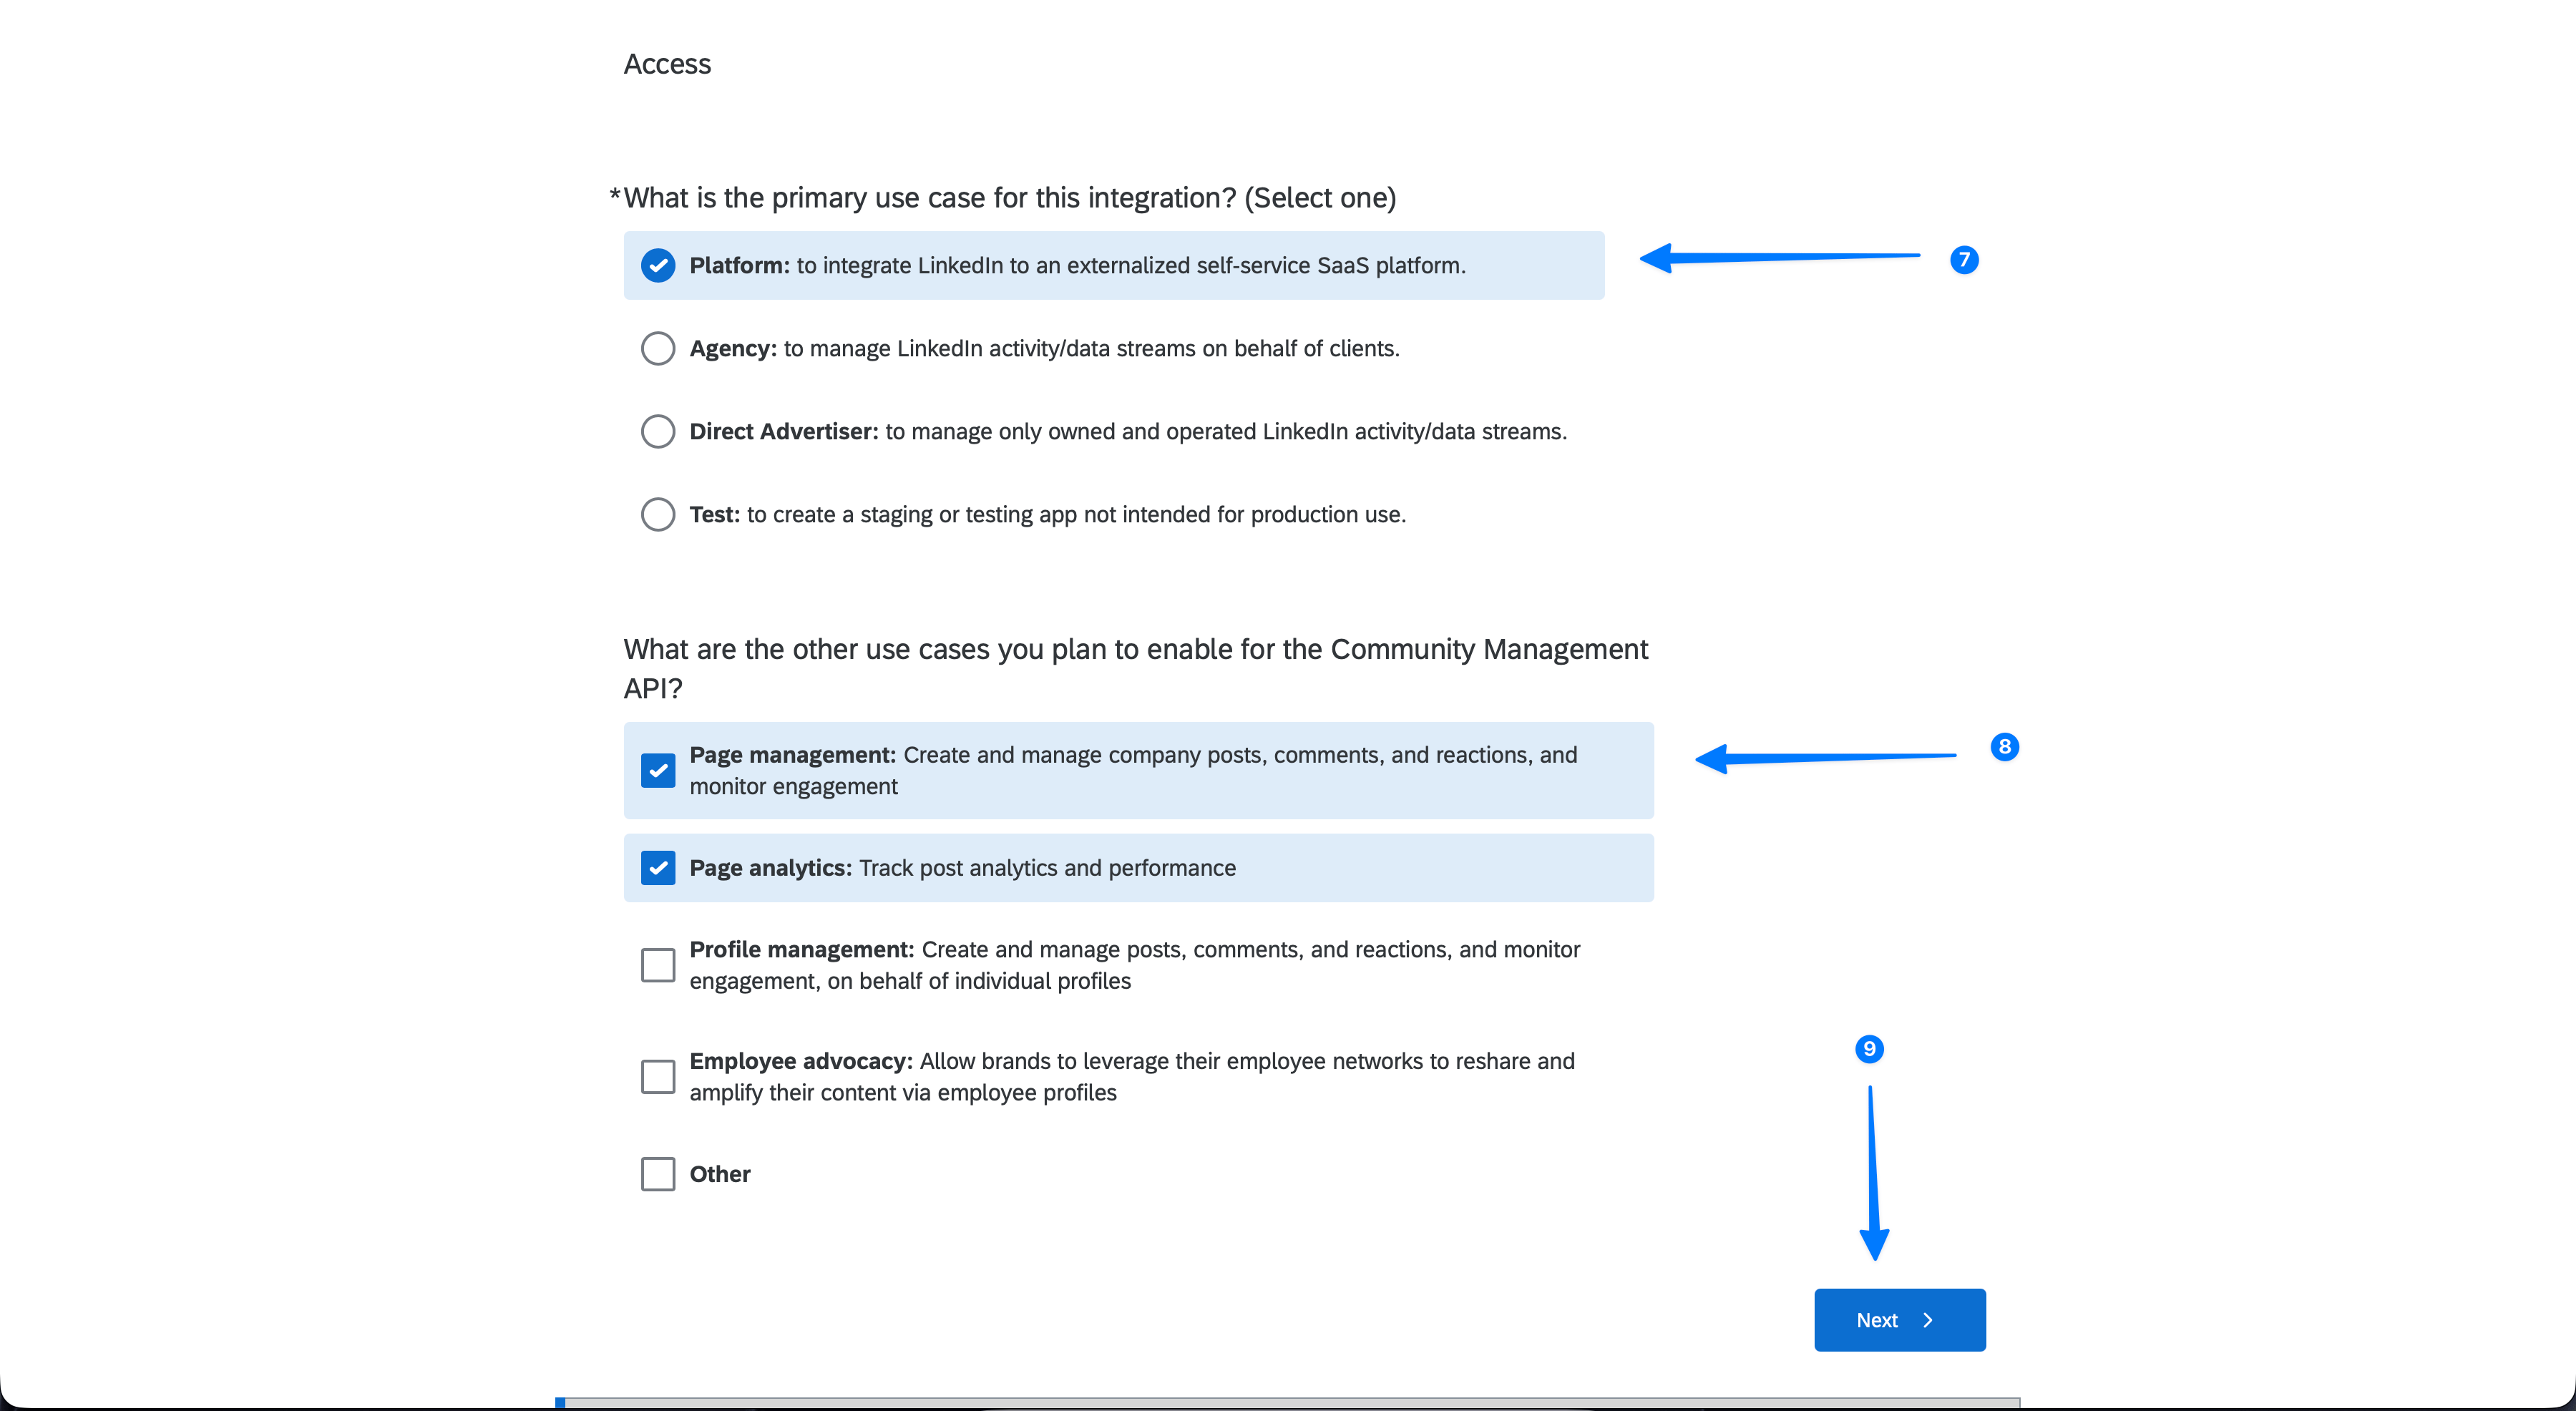
Task: Click the Access section heading
Action: (667, 64)
